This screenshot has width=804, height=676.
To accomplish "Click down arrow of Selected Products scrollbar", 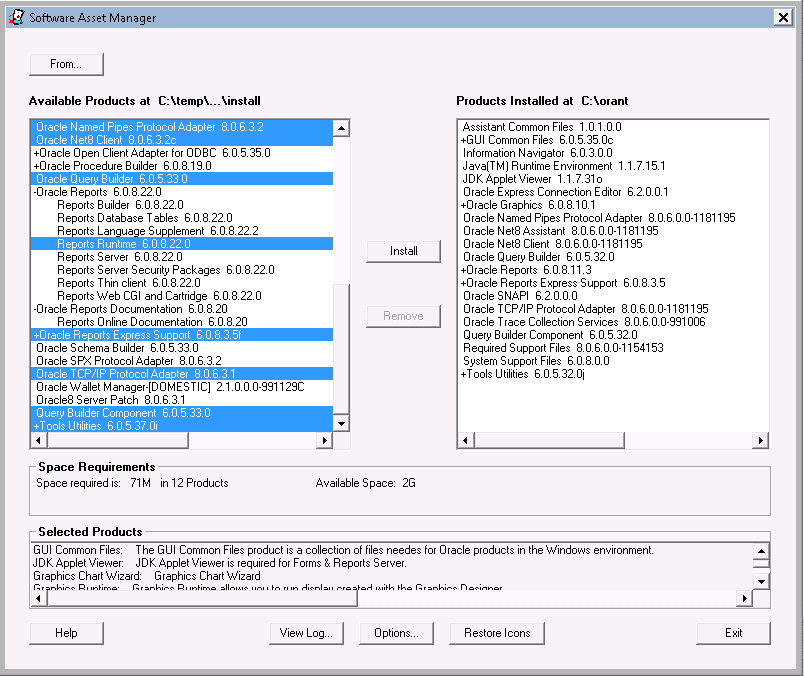I will click(761, 582).
